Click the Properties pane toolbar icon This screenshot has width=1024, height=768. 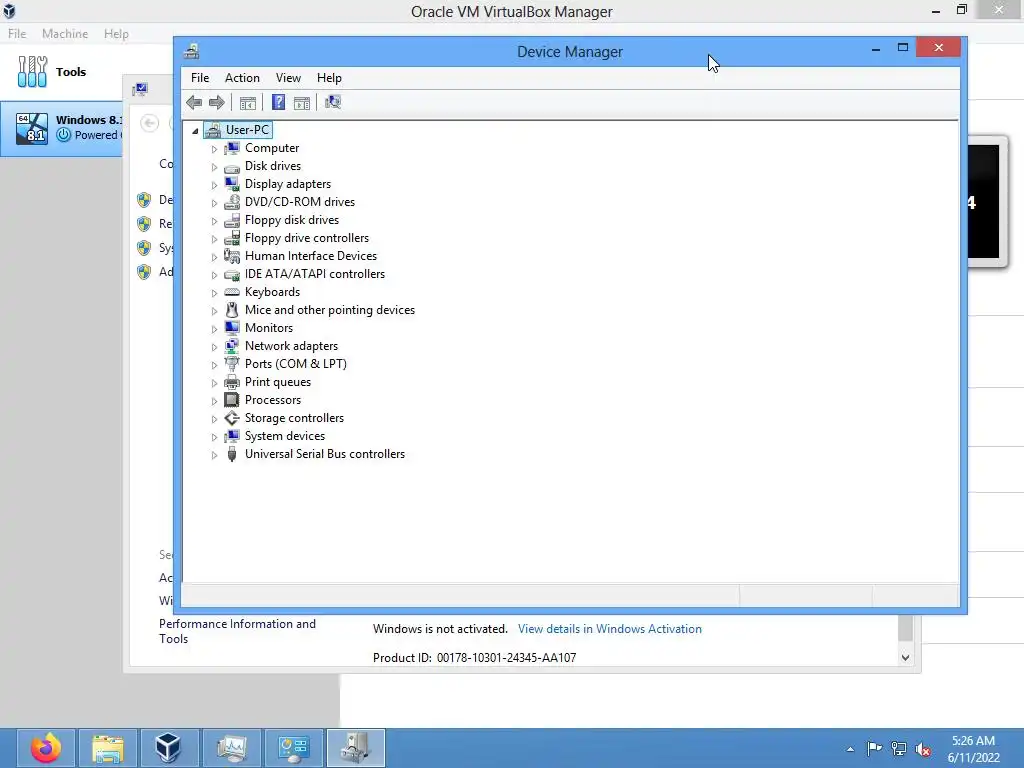[302, 103]
